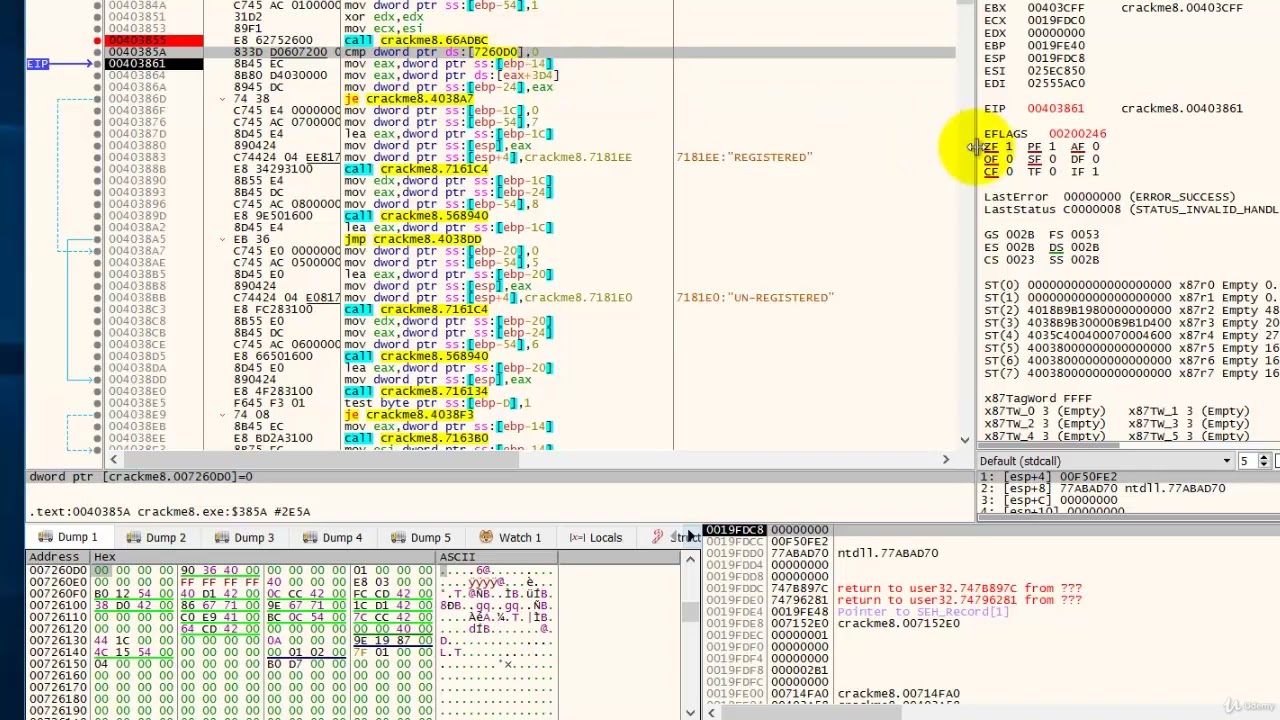Select the LastError ERROR_SUCCESS line
1280x720 pixels.
pos(1109,197)
